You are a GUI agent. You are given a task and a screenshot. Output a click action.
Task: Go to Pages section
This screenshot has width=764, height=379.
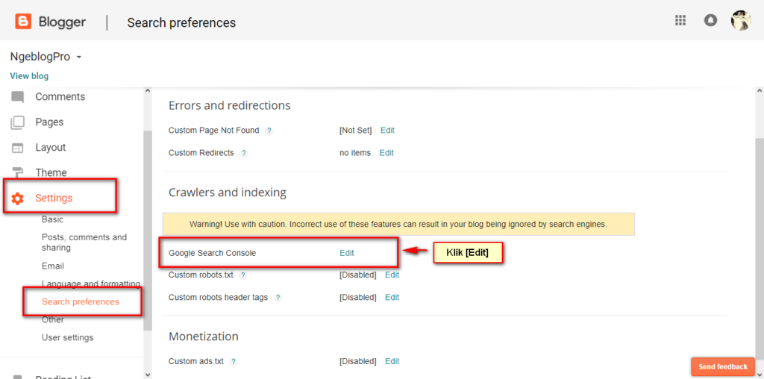[49, 122]
